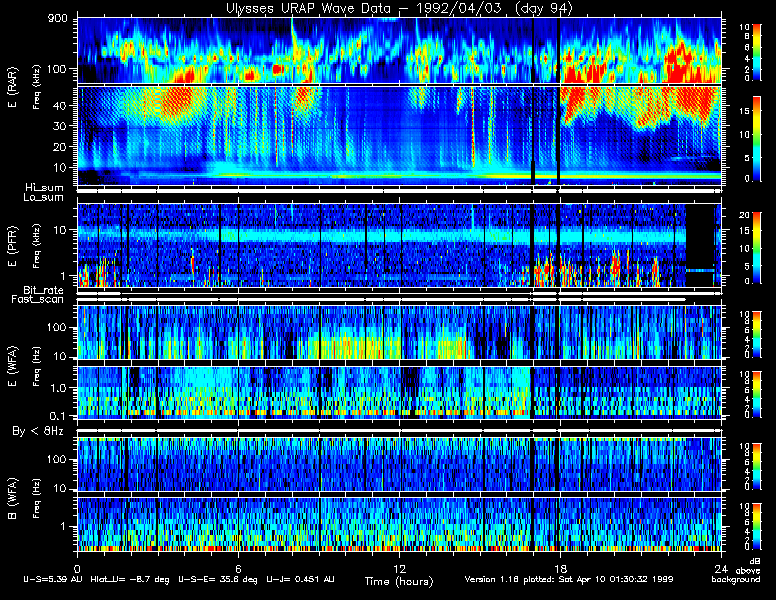Click the 'By < 8Hz' label
This screenshot has height=600, width=776.
pyautogui.click(x=38, y=431)
